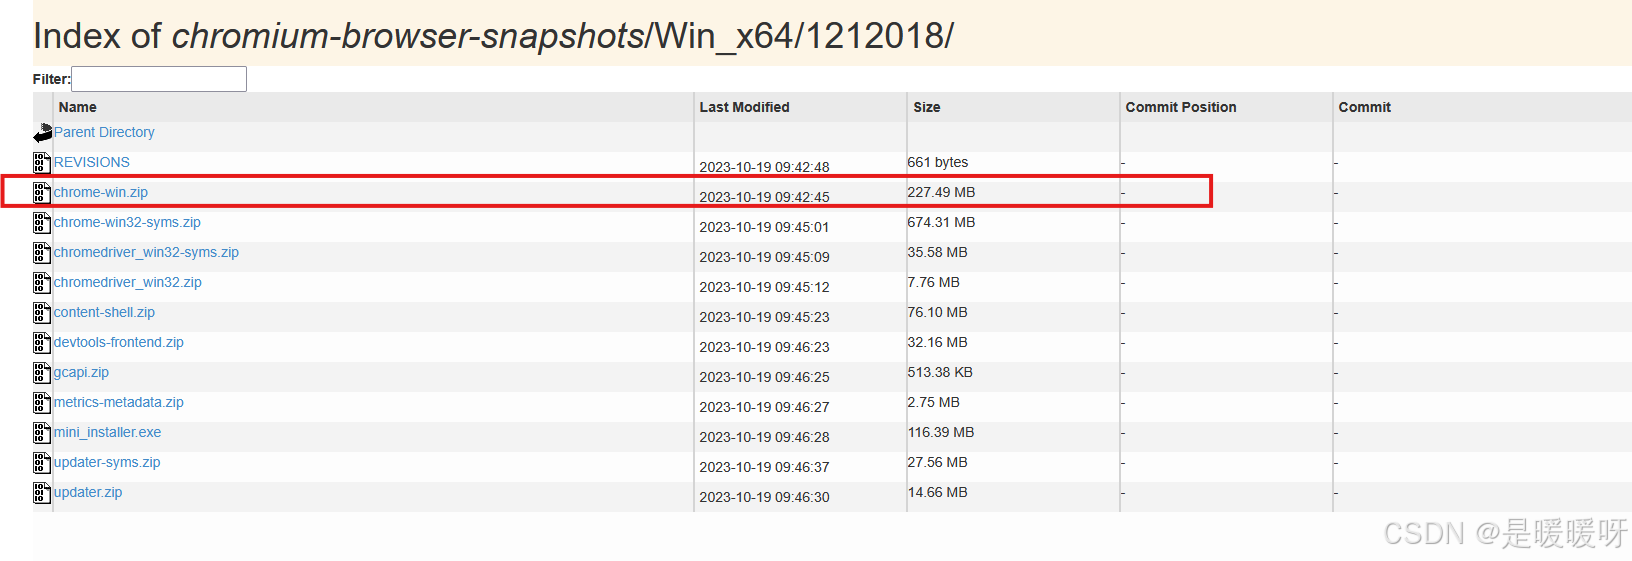Select the 2023-10-19 09:45:01 timestamp
This screenshot has height=561, width=1632.
(764, 227)
